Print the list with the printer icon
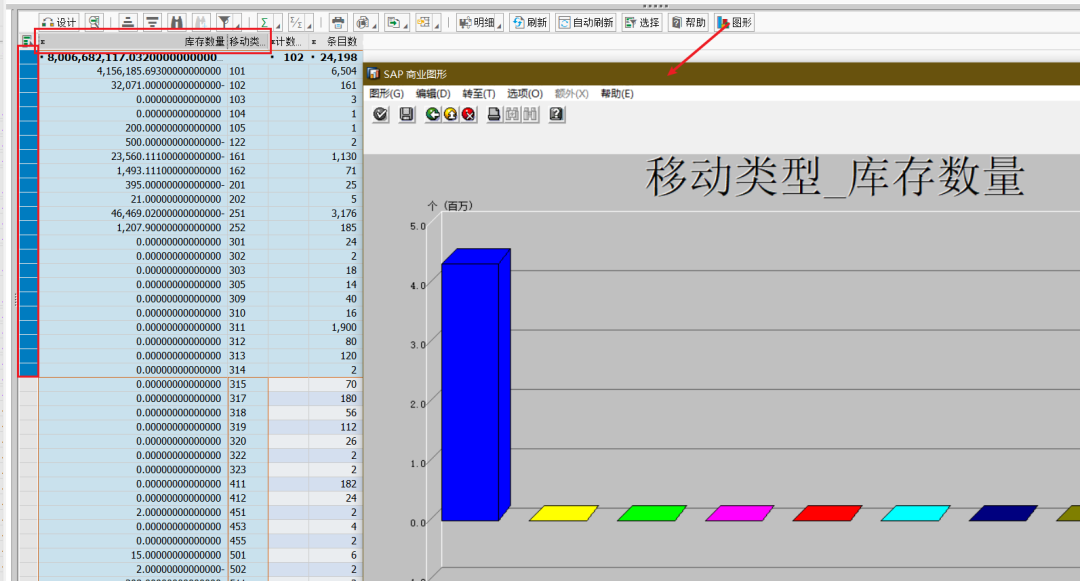This screenshot has height=581, width=1080. pyautogui.click(x=338, y=23)
